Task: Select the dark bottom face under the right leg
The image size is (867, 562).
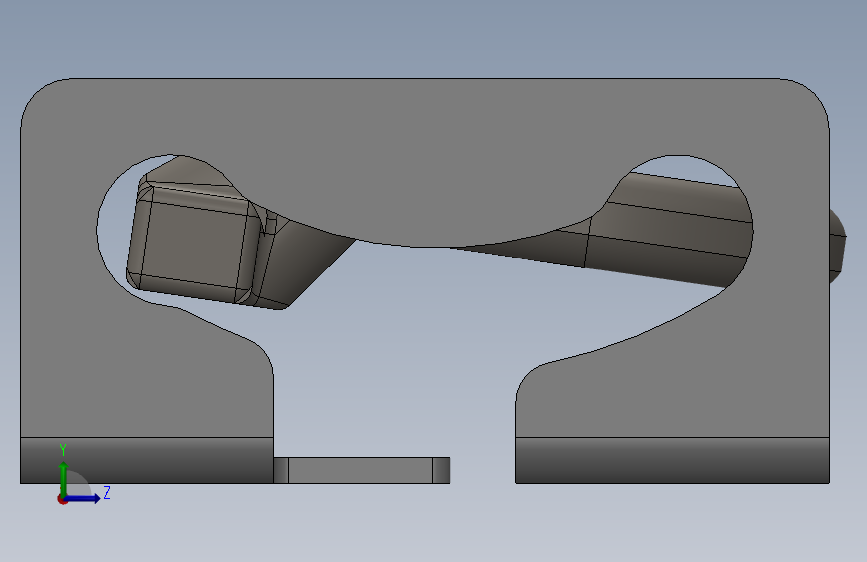Action: [x=672, y=460]
